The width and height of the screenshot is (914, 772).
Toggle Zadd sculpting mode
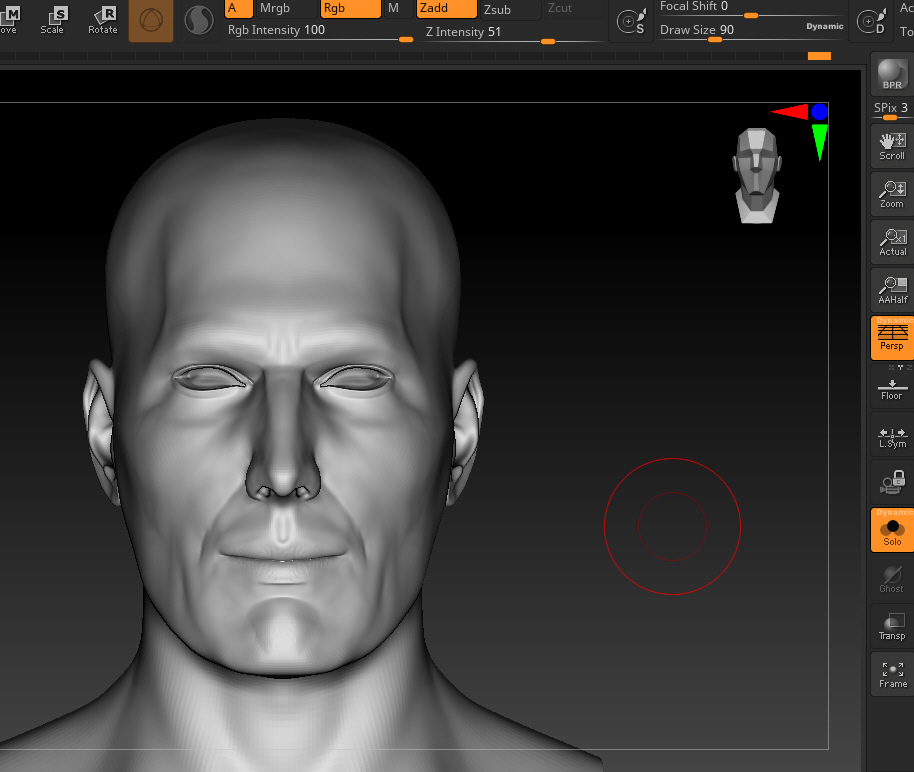pos(447,8)
